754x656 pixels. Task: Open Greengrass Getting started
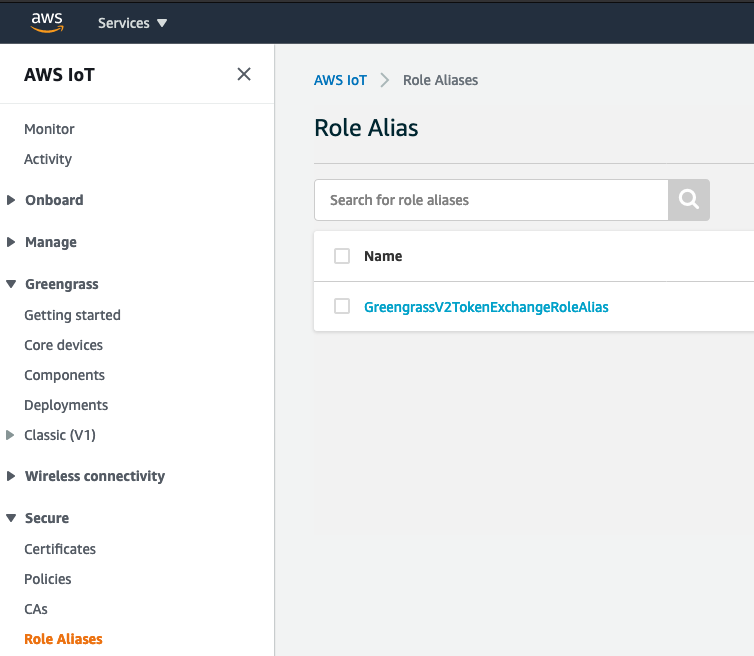72,315
